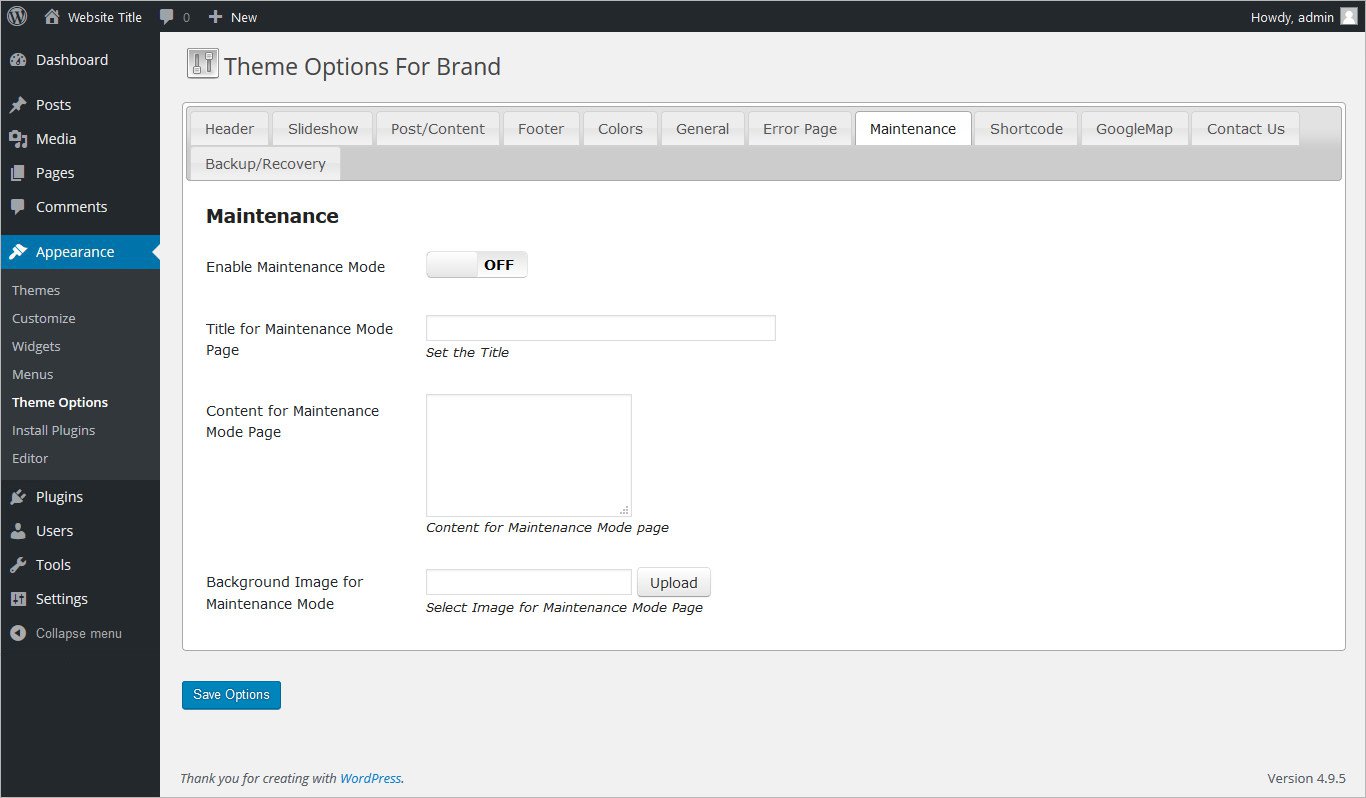Click the Posts pushpin icon
The width and height of the screenshot is (1366, 798).
(x=18, y=105)
